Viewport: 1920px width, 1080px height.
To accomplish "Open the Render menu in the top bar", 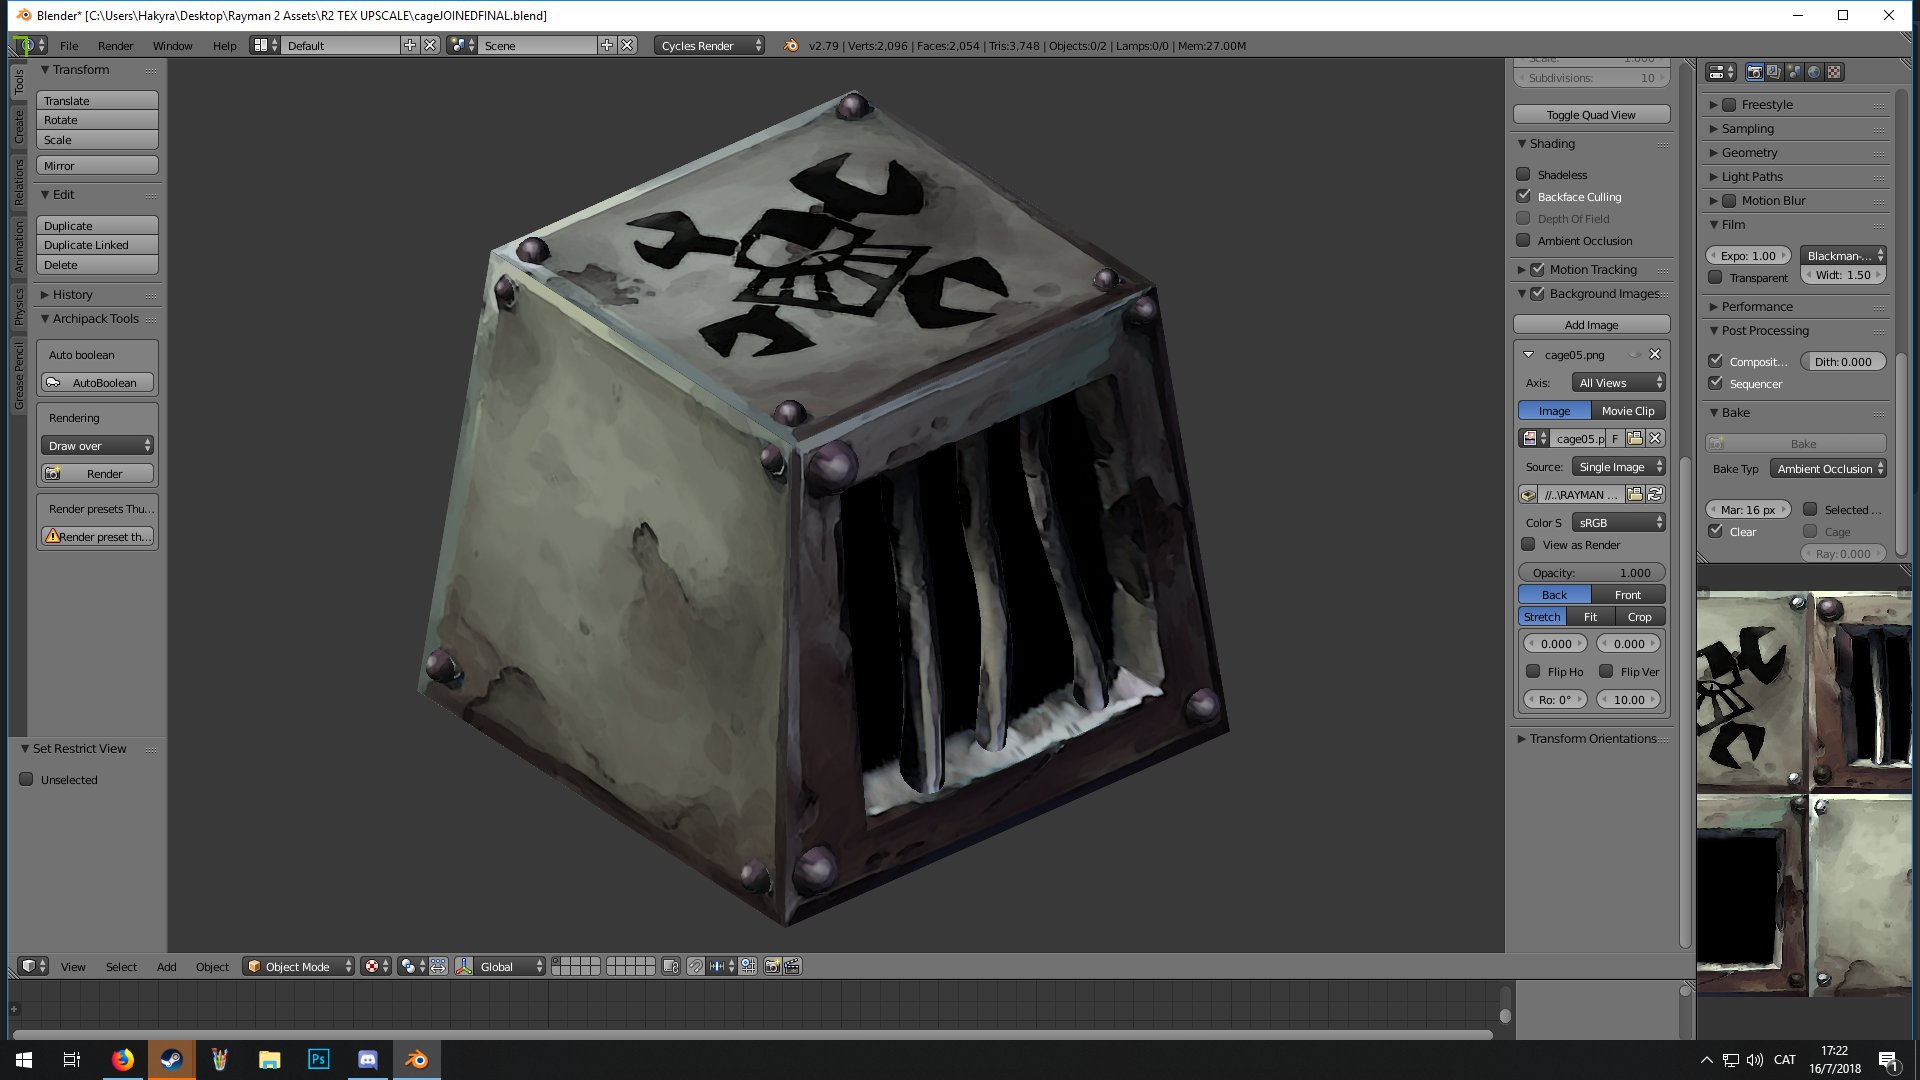I will [115, 45].
